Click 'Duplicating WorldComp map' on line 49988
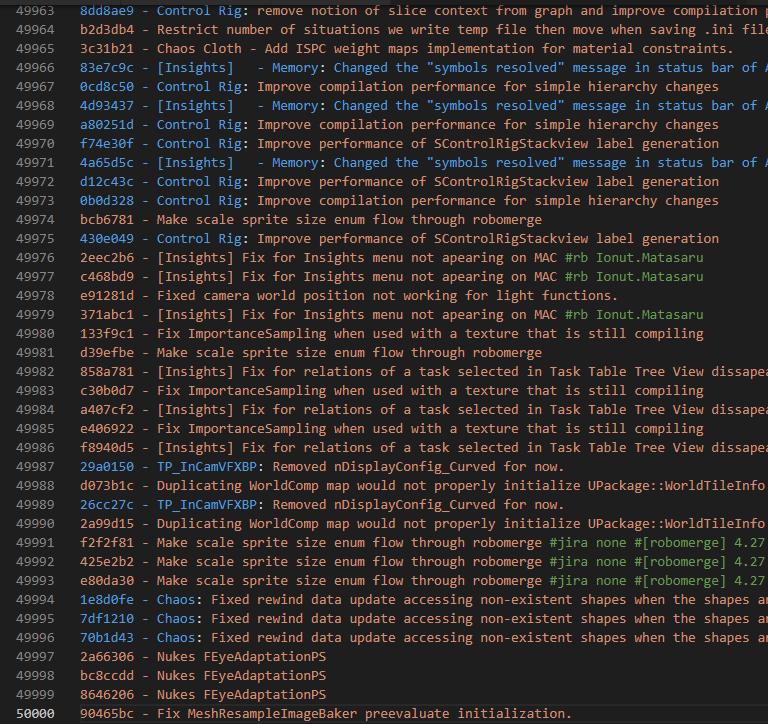The image size is (768, 724). tap(253, 486)
